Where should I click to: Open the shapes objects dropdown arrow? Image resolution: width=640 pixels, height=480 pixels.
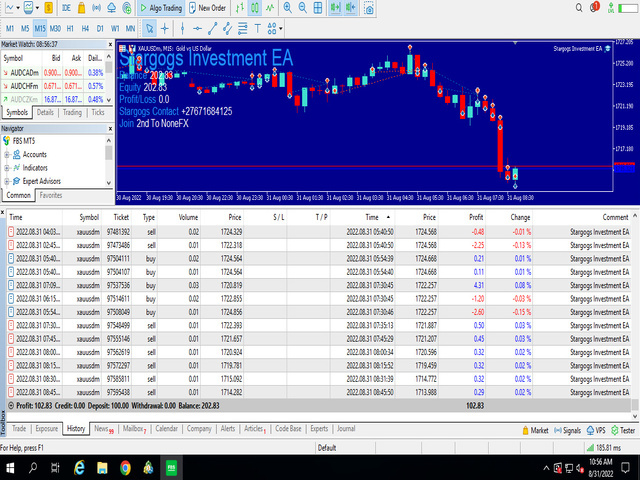click(281, 29)
